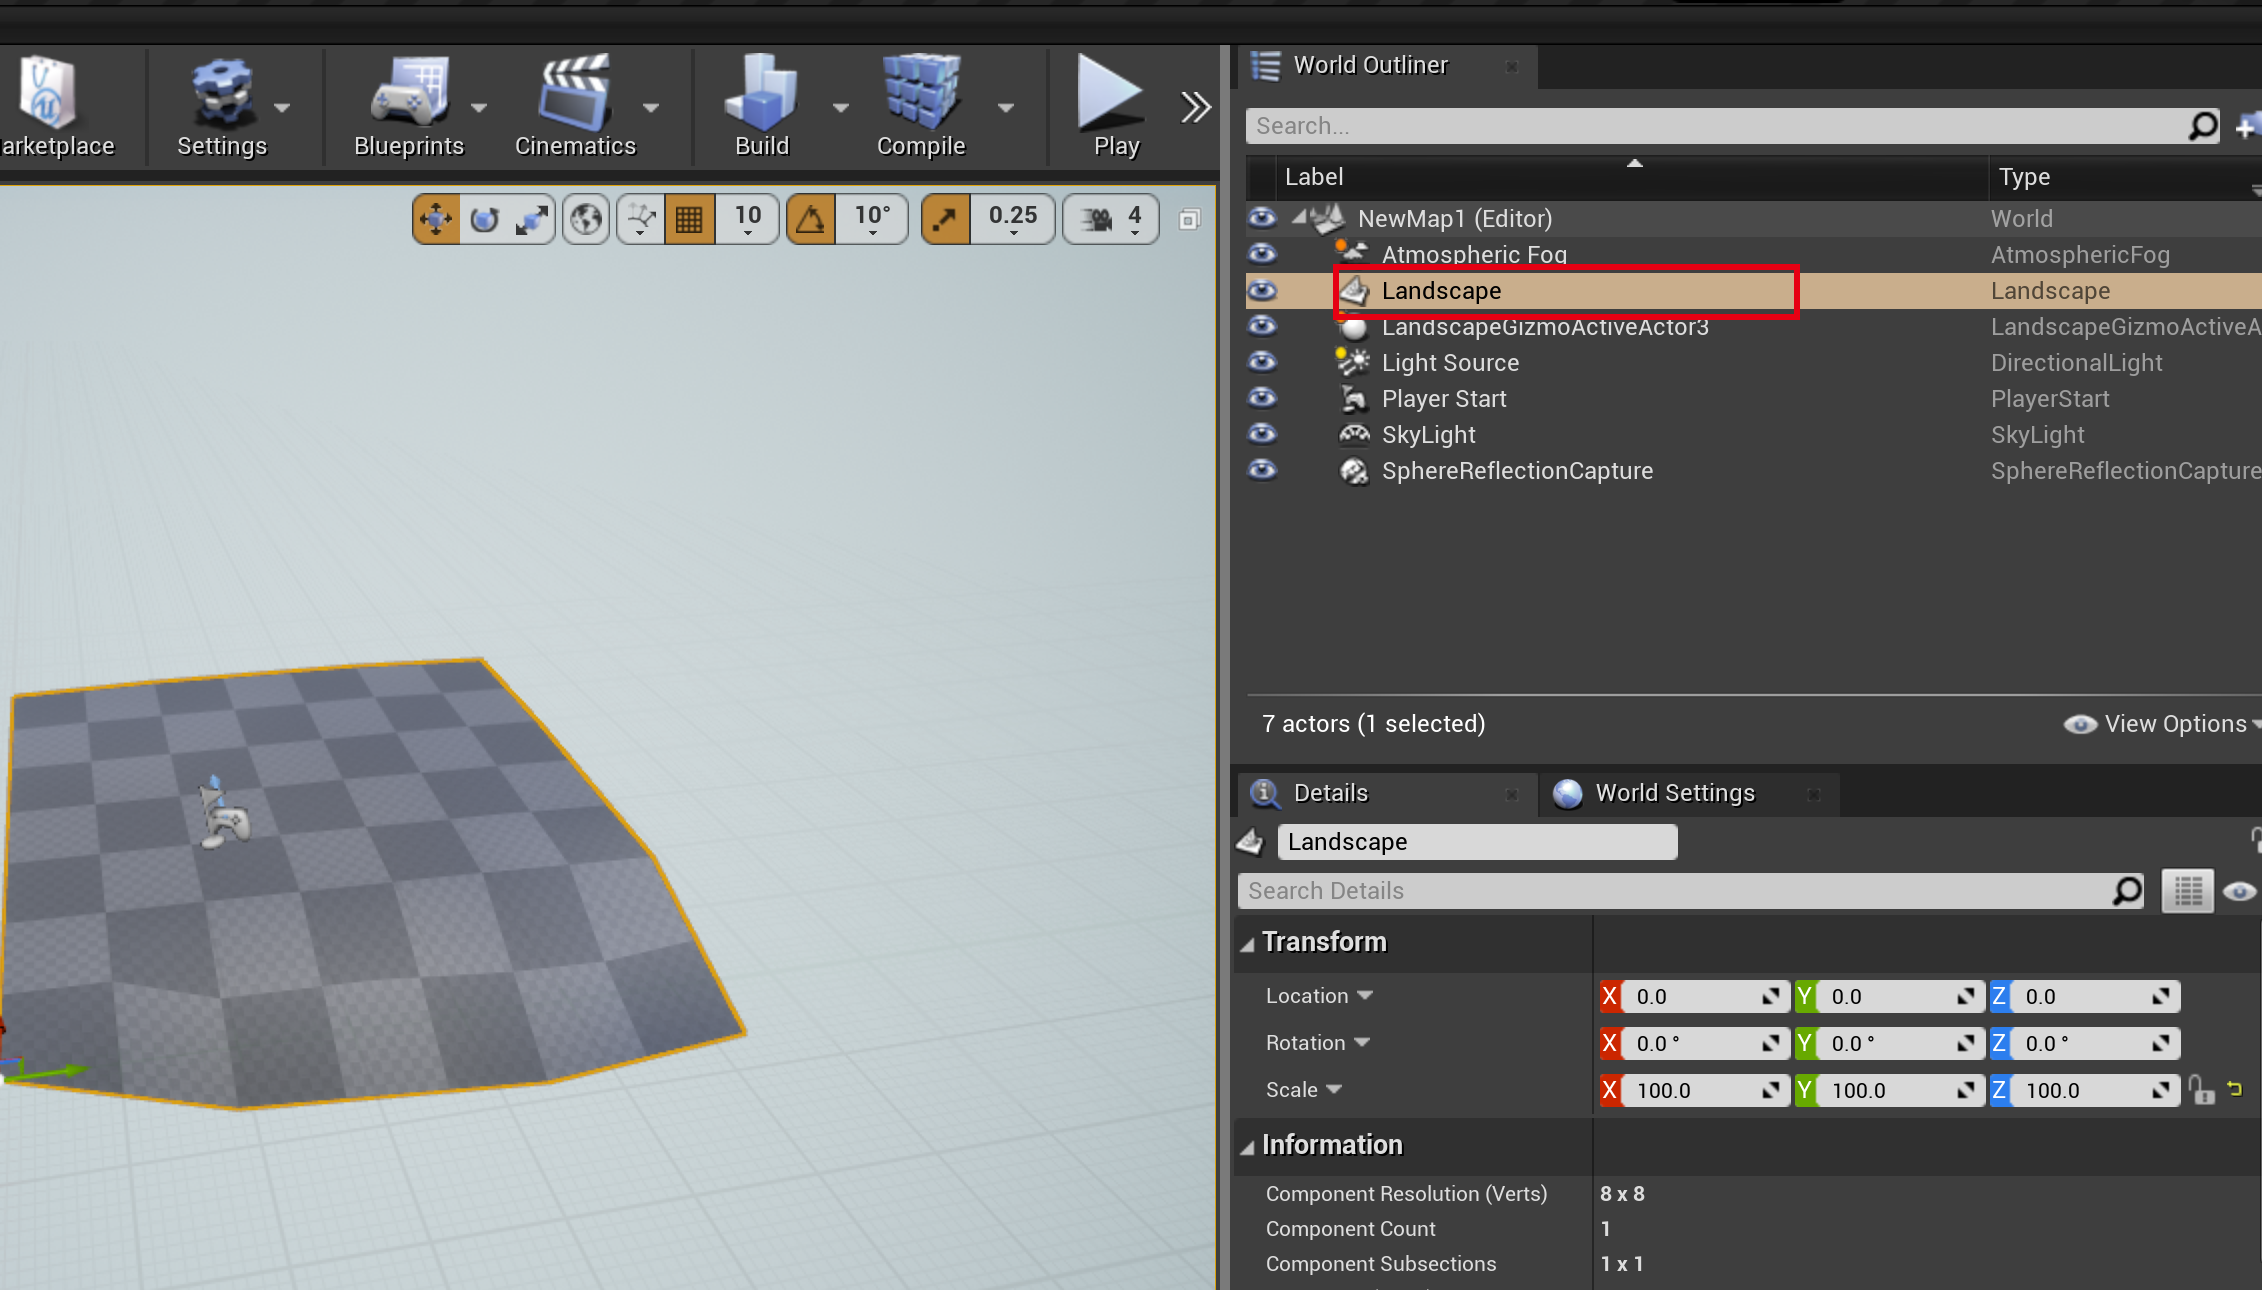
Task: Toggle rotation snapping triangle icon
Action: (x=811, y=219)
